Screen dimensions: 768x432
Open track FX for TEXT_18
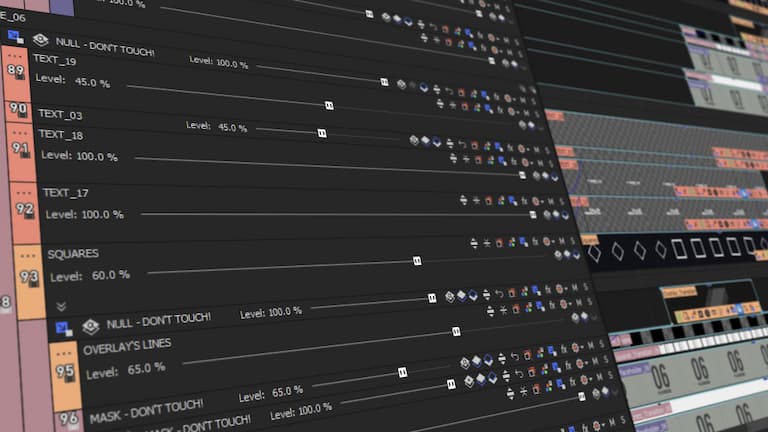(513, 161)
